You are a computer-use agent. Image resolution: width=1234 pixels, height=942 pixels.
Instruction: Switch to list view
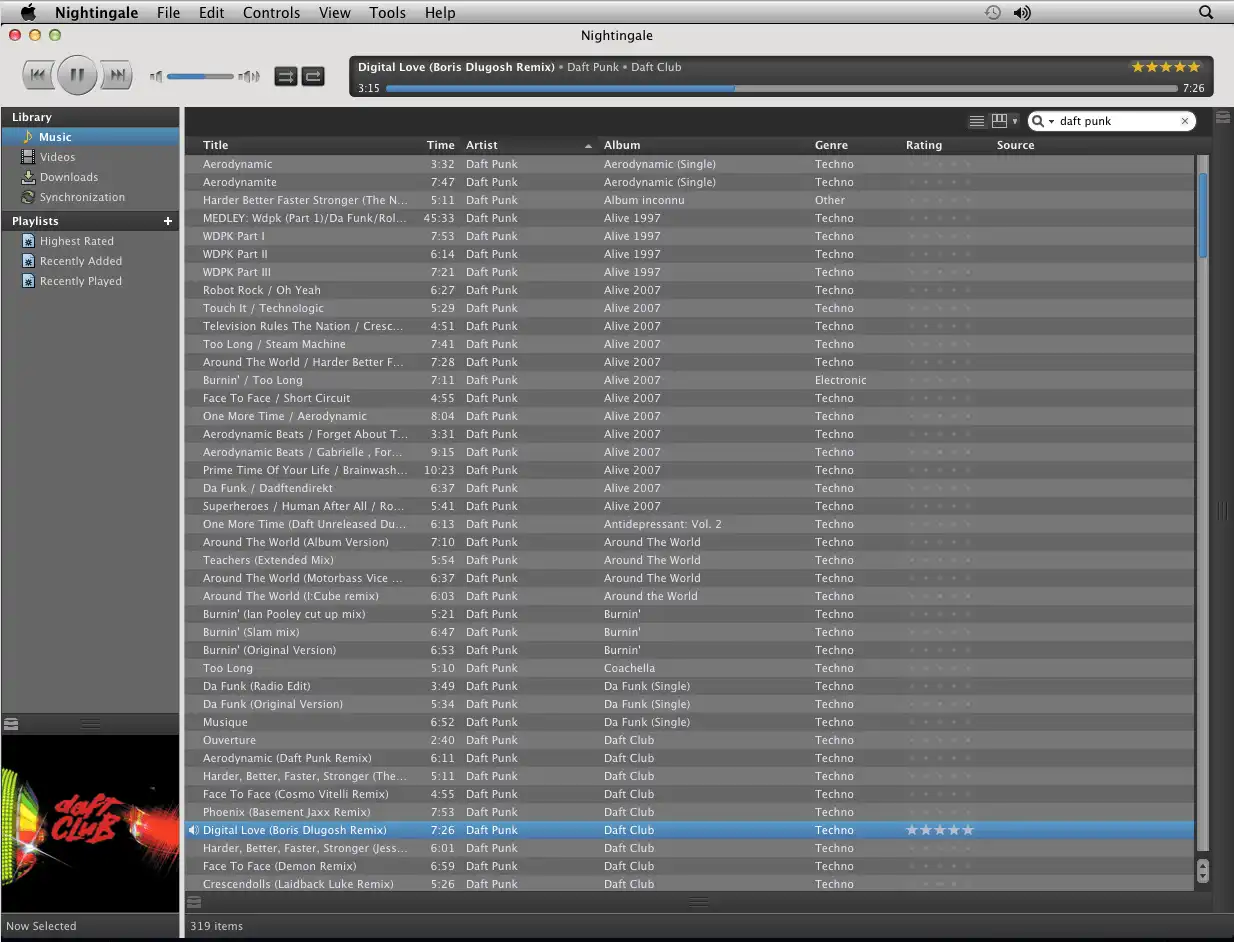tap(977, 121)
